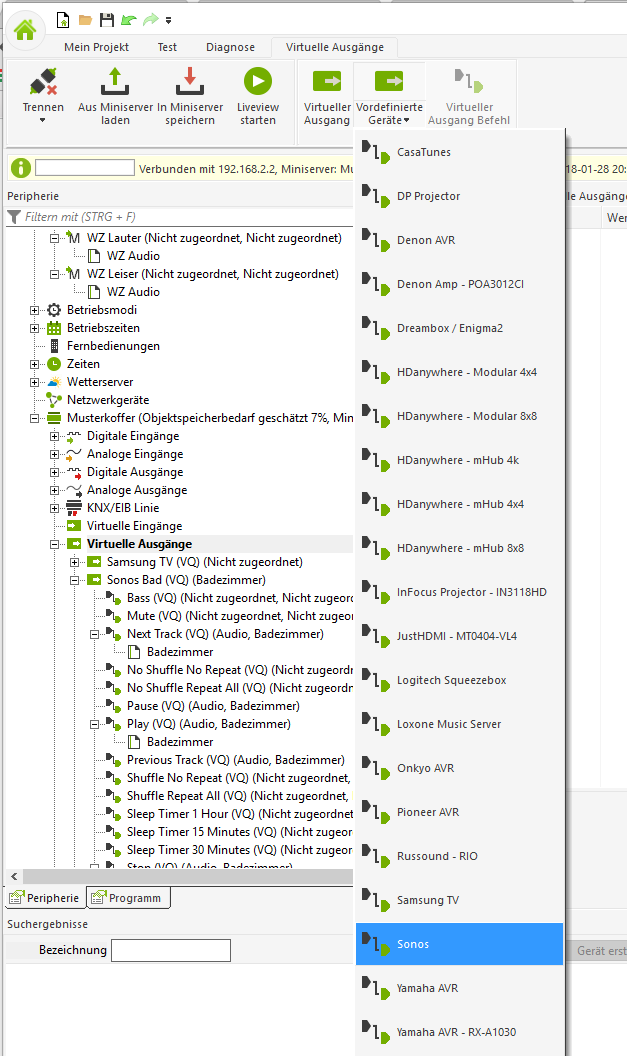
Task: Select the Virtuelle Eingänge tree item
Action: coord(134,526)
